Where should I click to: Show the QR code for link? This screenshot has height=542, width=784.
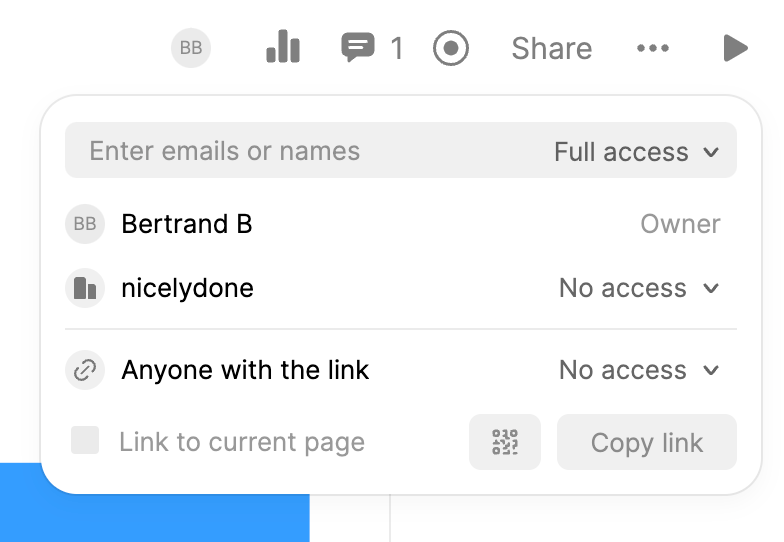505,442
